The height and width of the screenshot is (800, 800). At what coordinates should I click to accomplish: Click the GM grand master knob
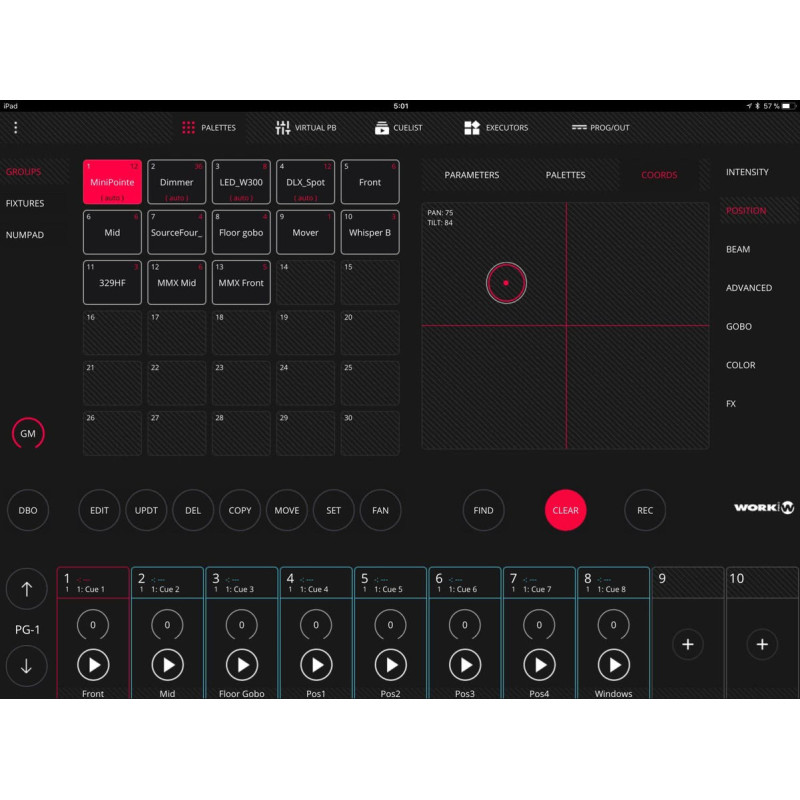[28, 434]
